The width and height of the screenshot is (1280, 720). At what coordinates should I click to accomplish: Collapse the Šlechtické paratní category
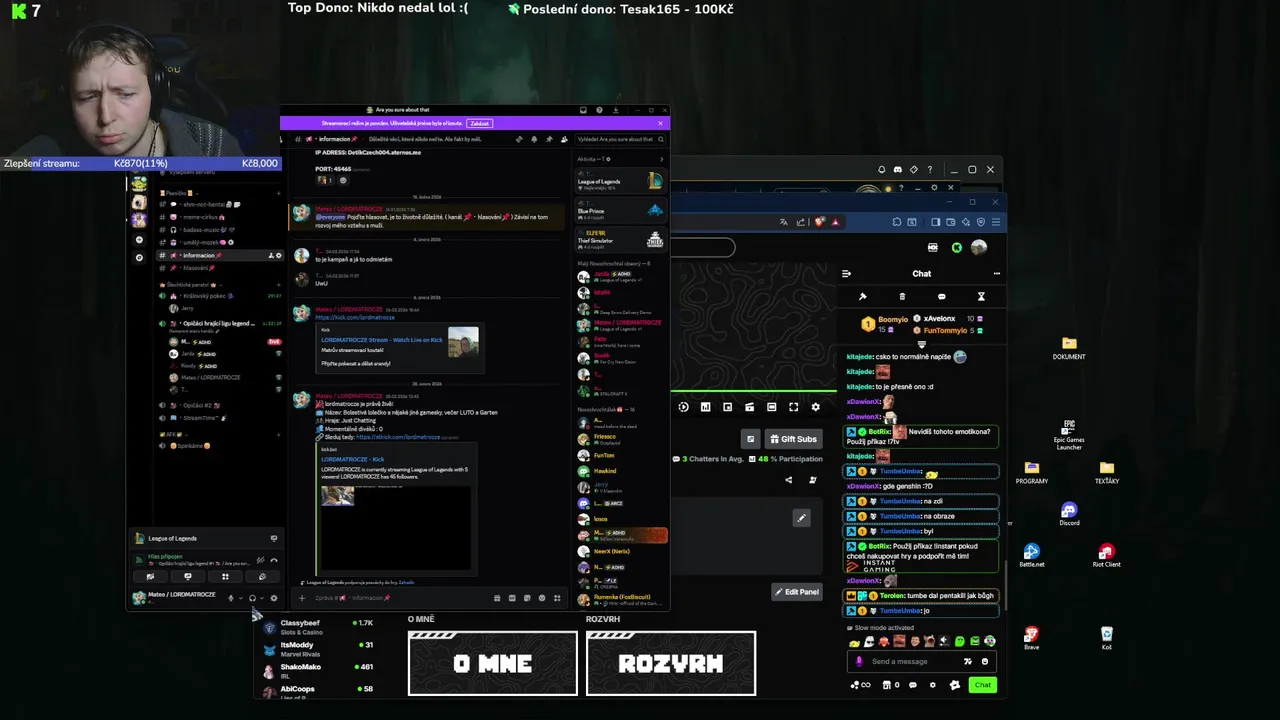pos(190,285)
